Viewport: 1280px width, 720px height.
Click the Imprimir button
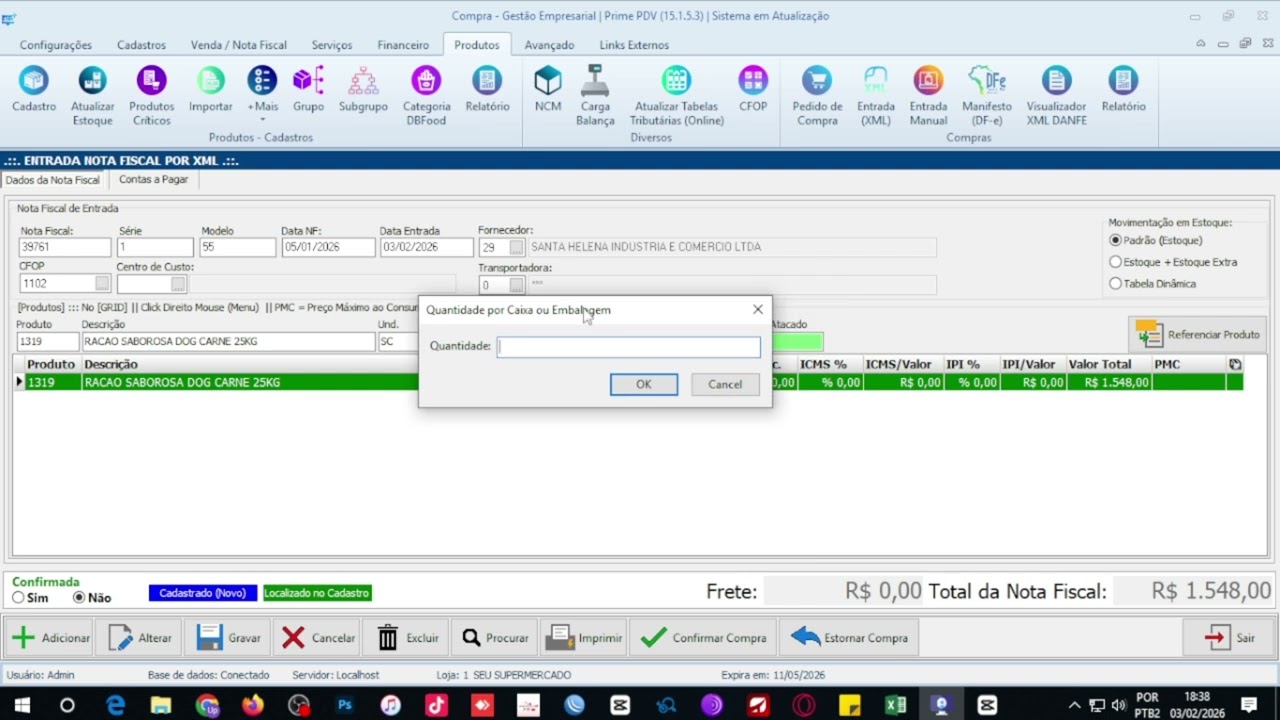point(584,638)
